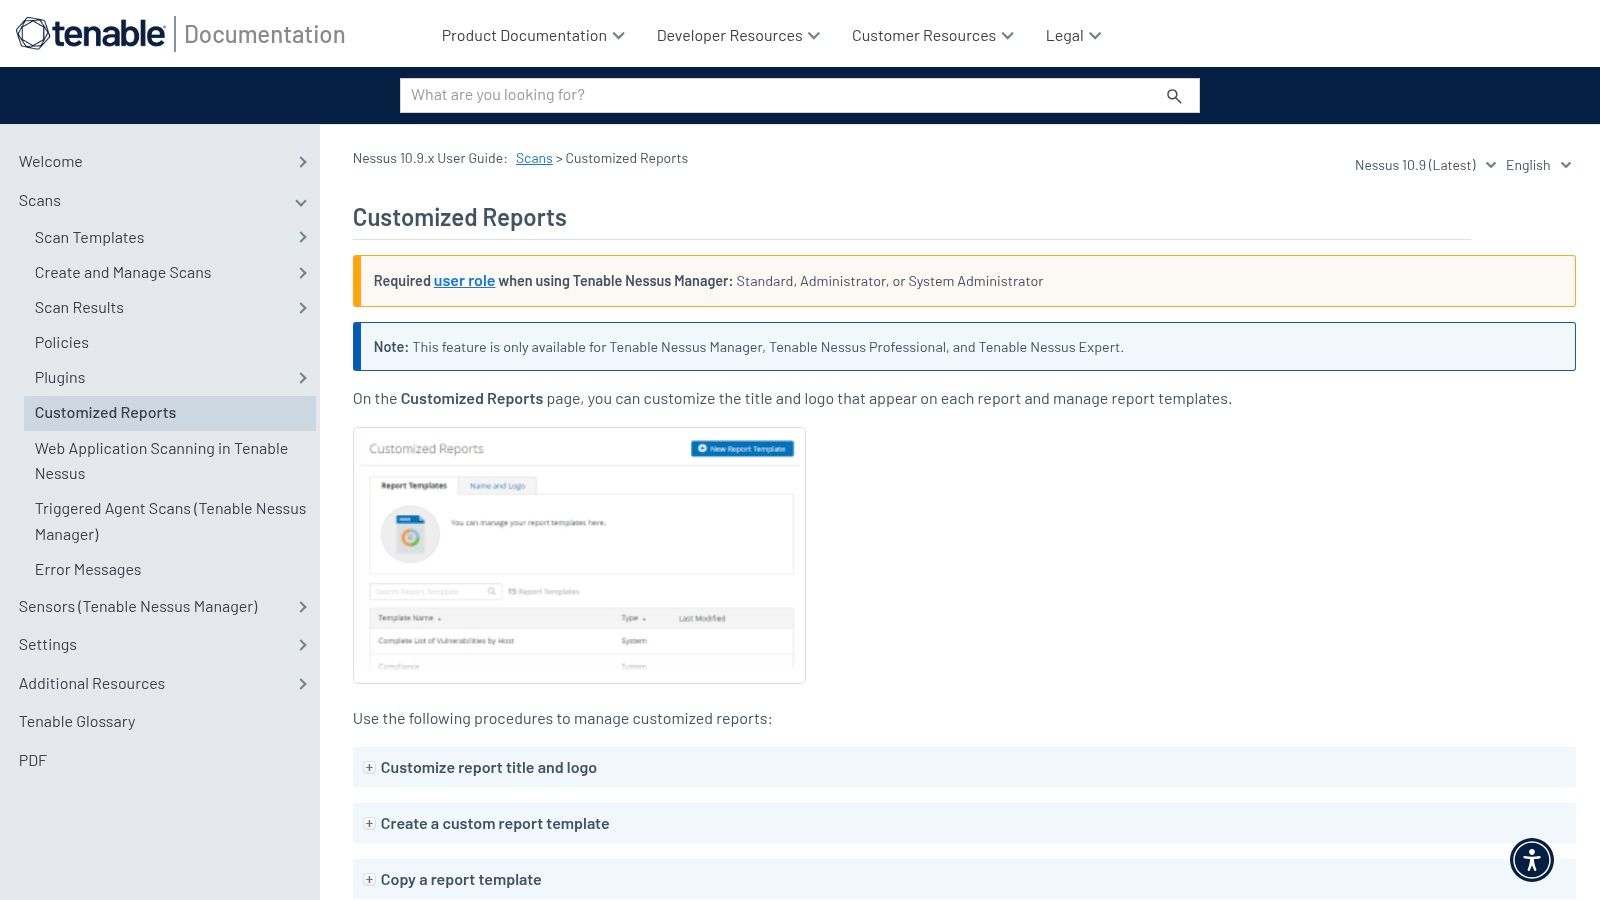Follow the Scans breadcrumb link
Screen dimensions: 1600x900
click(534, 158)
